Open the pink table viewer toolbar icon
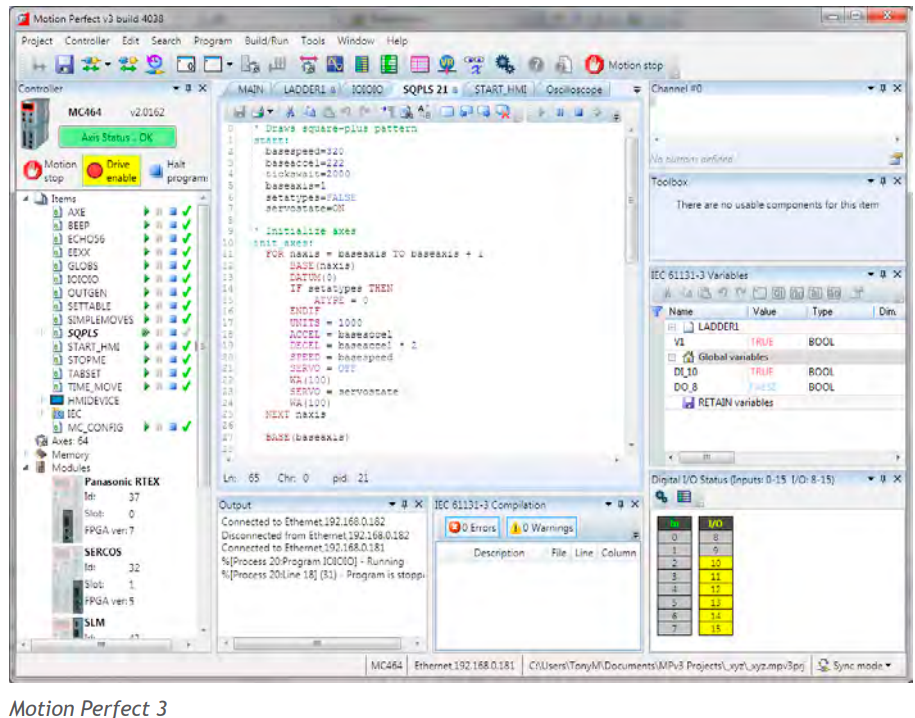The width and height of the screenshot is (915, 718). [420, 64]
